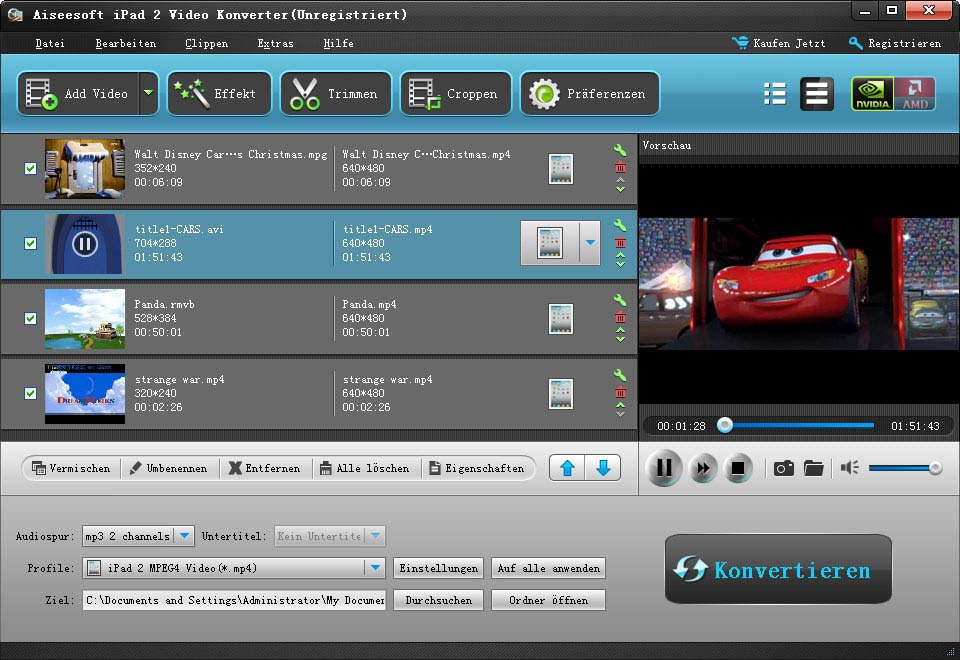Click the Umbenennen button
The image size is (960, 660).
click(x=169, y=468)
